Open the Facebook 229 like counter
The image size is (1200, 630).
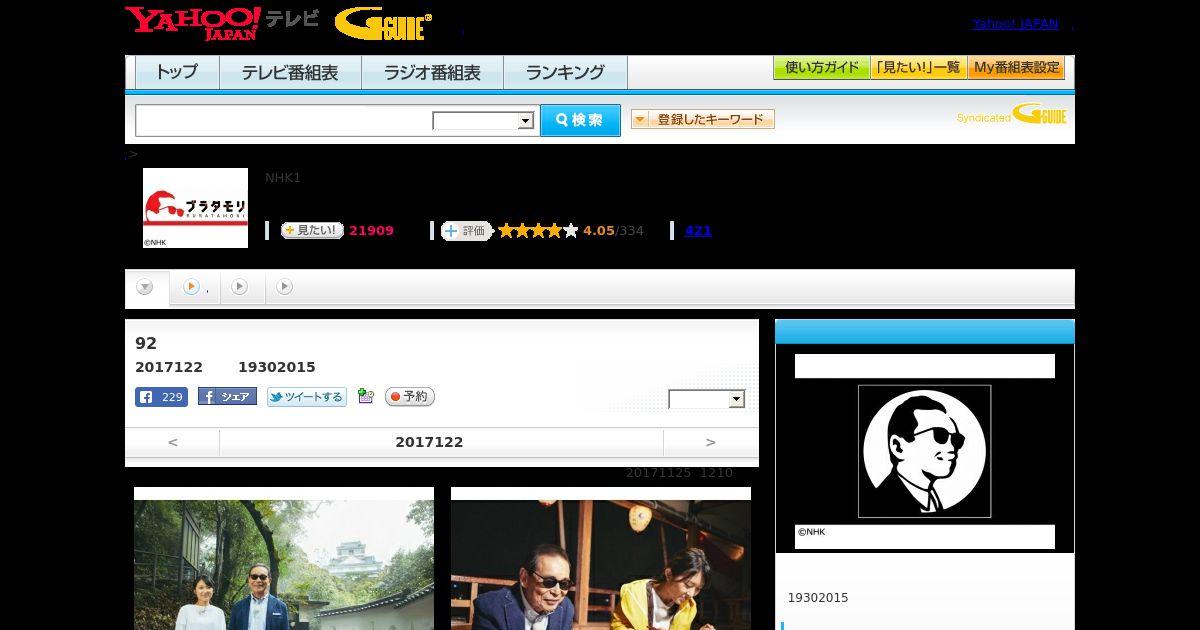(161, 397)
